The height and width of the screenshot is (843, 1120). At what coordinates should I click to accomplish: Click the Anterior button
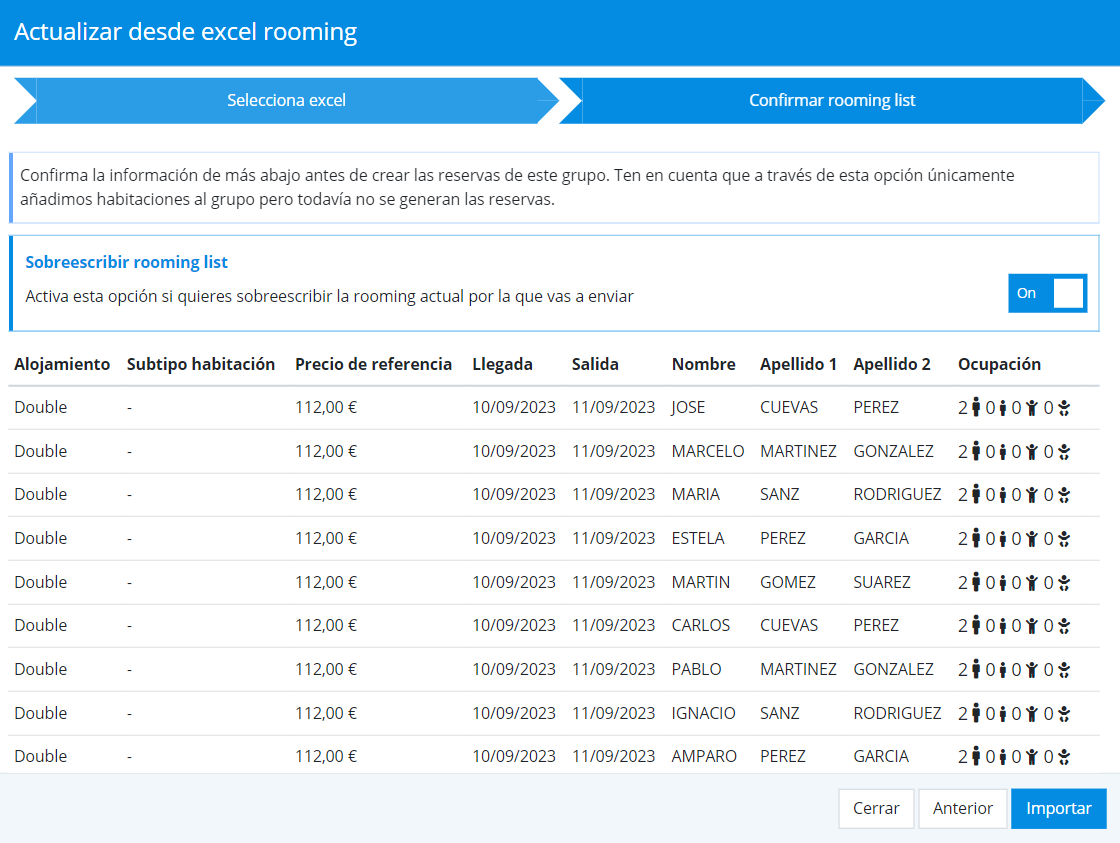[x=962, y=809]
